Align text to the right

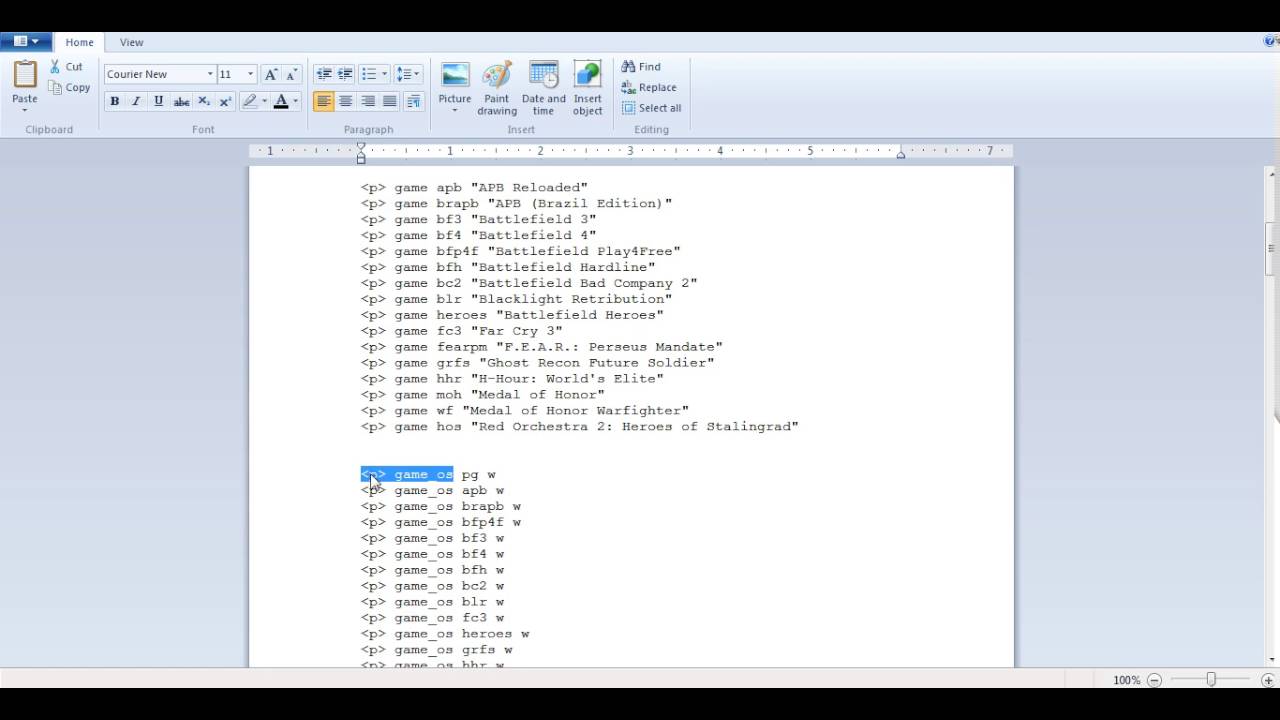pyautogui.click(x=368, y=101)
